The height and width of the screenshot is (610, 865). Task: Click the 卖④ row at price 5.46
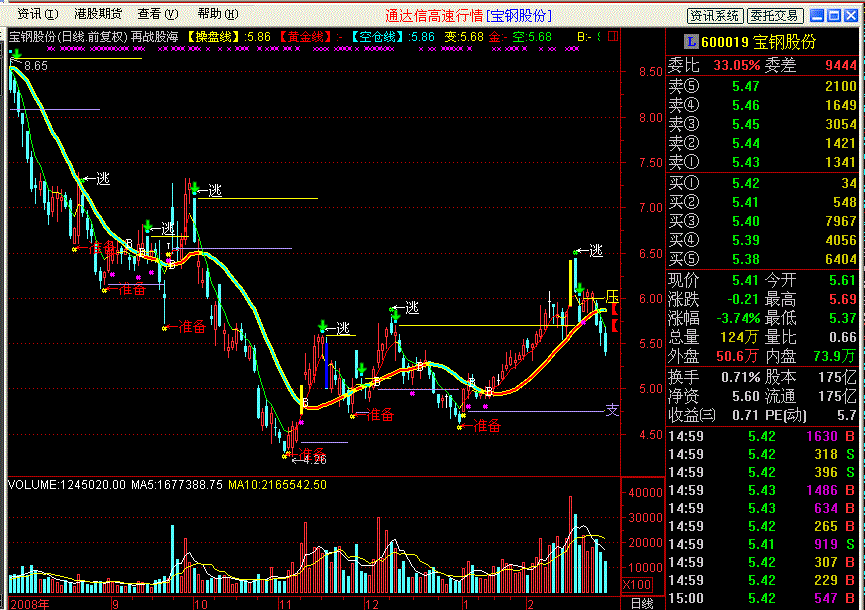(x=762, y=105)
